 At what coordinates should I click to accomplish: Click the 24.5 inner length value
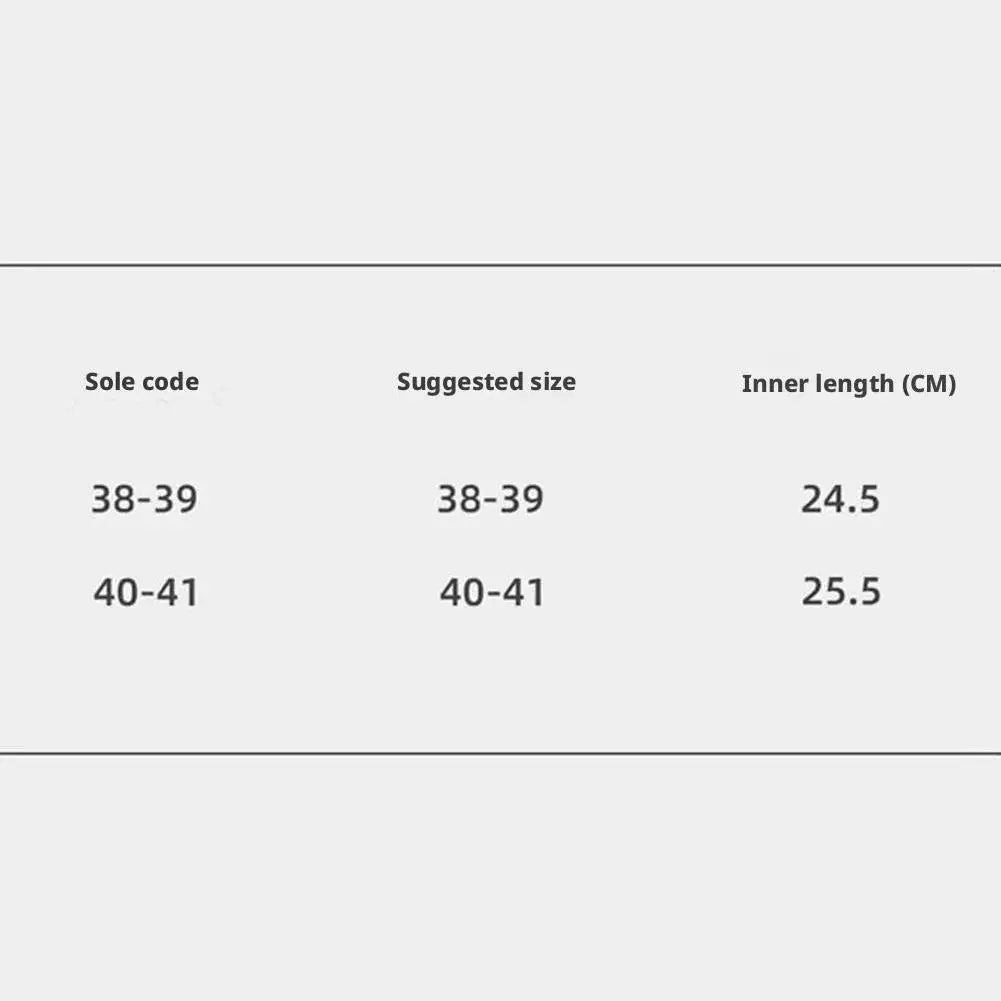(840, 498)
